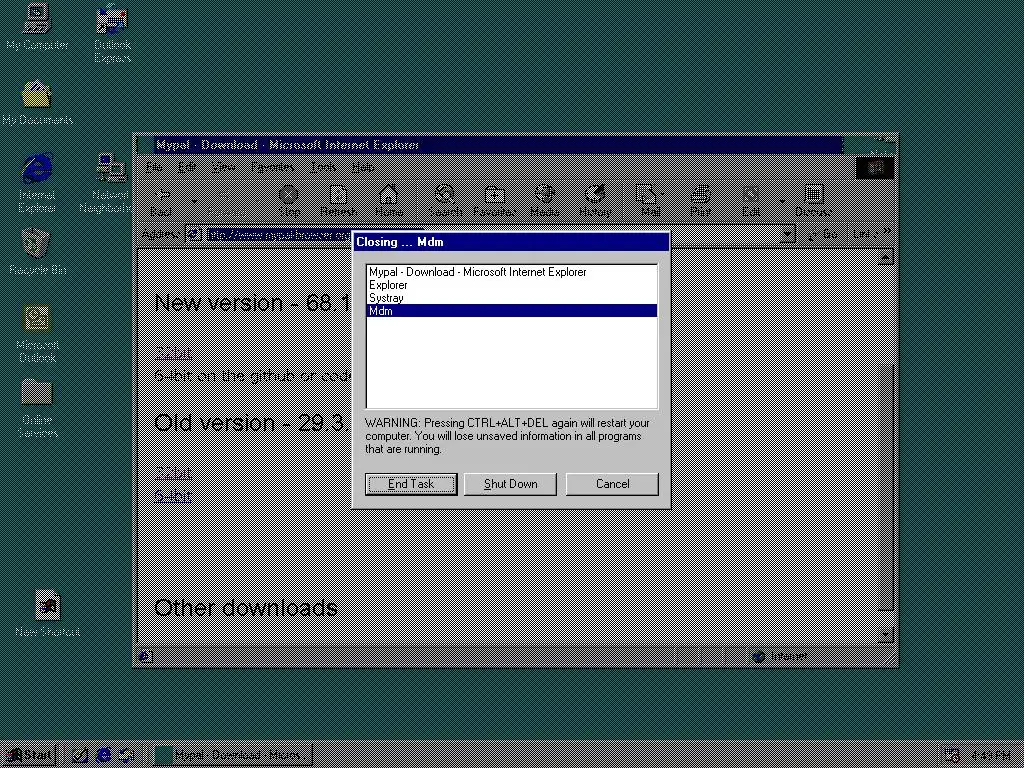Open My Computer desktop icon
This screenshot has height=768, width=1024.
point(37,27)
